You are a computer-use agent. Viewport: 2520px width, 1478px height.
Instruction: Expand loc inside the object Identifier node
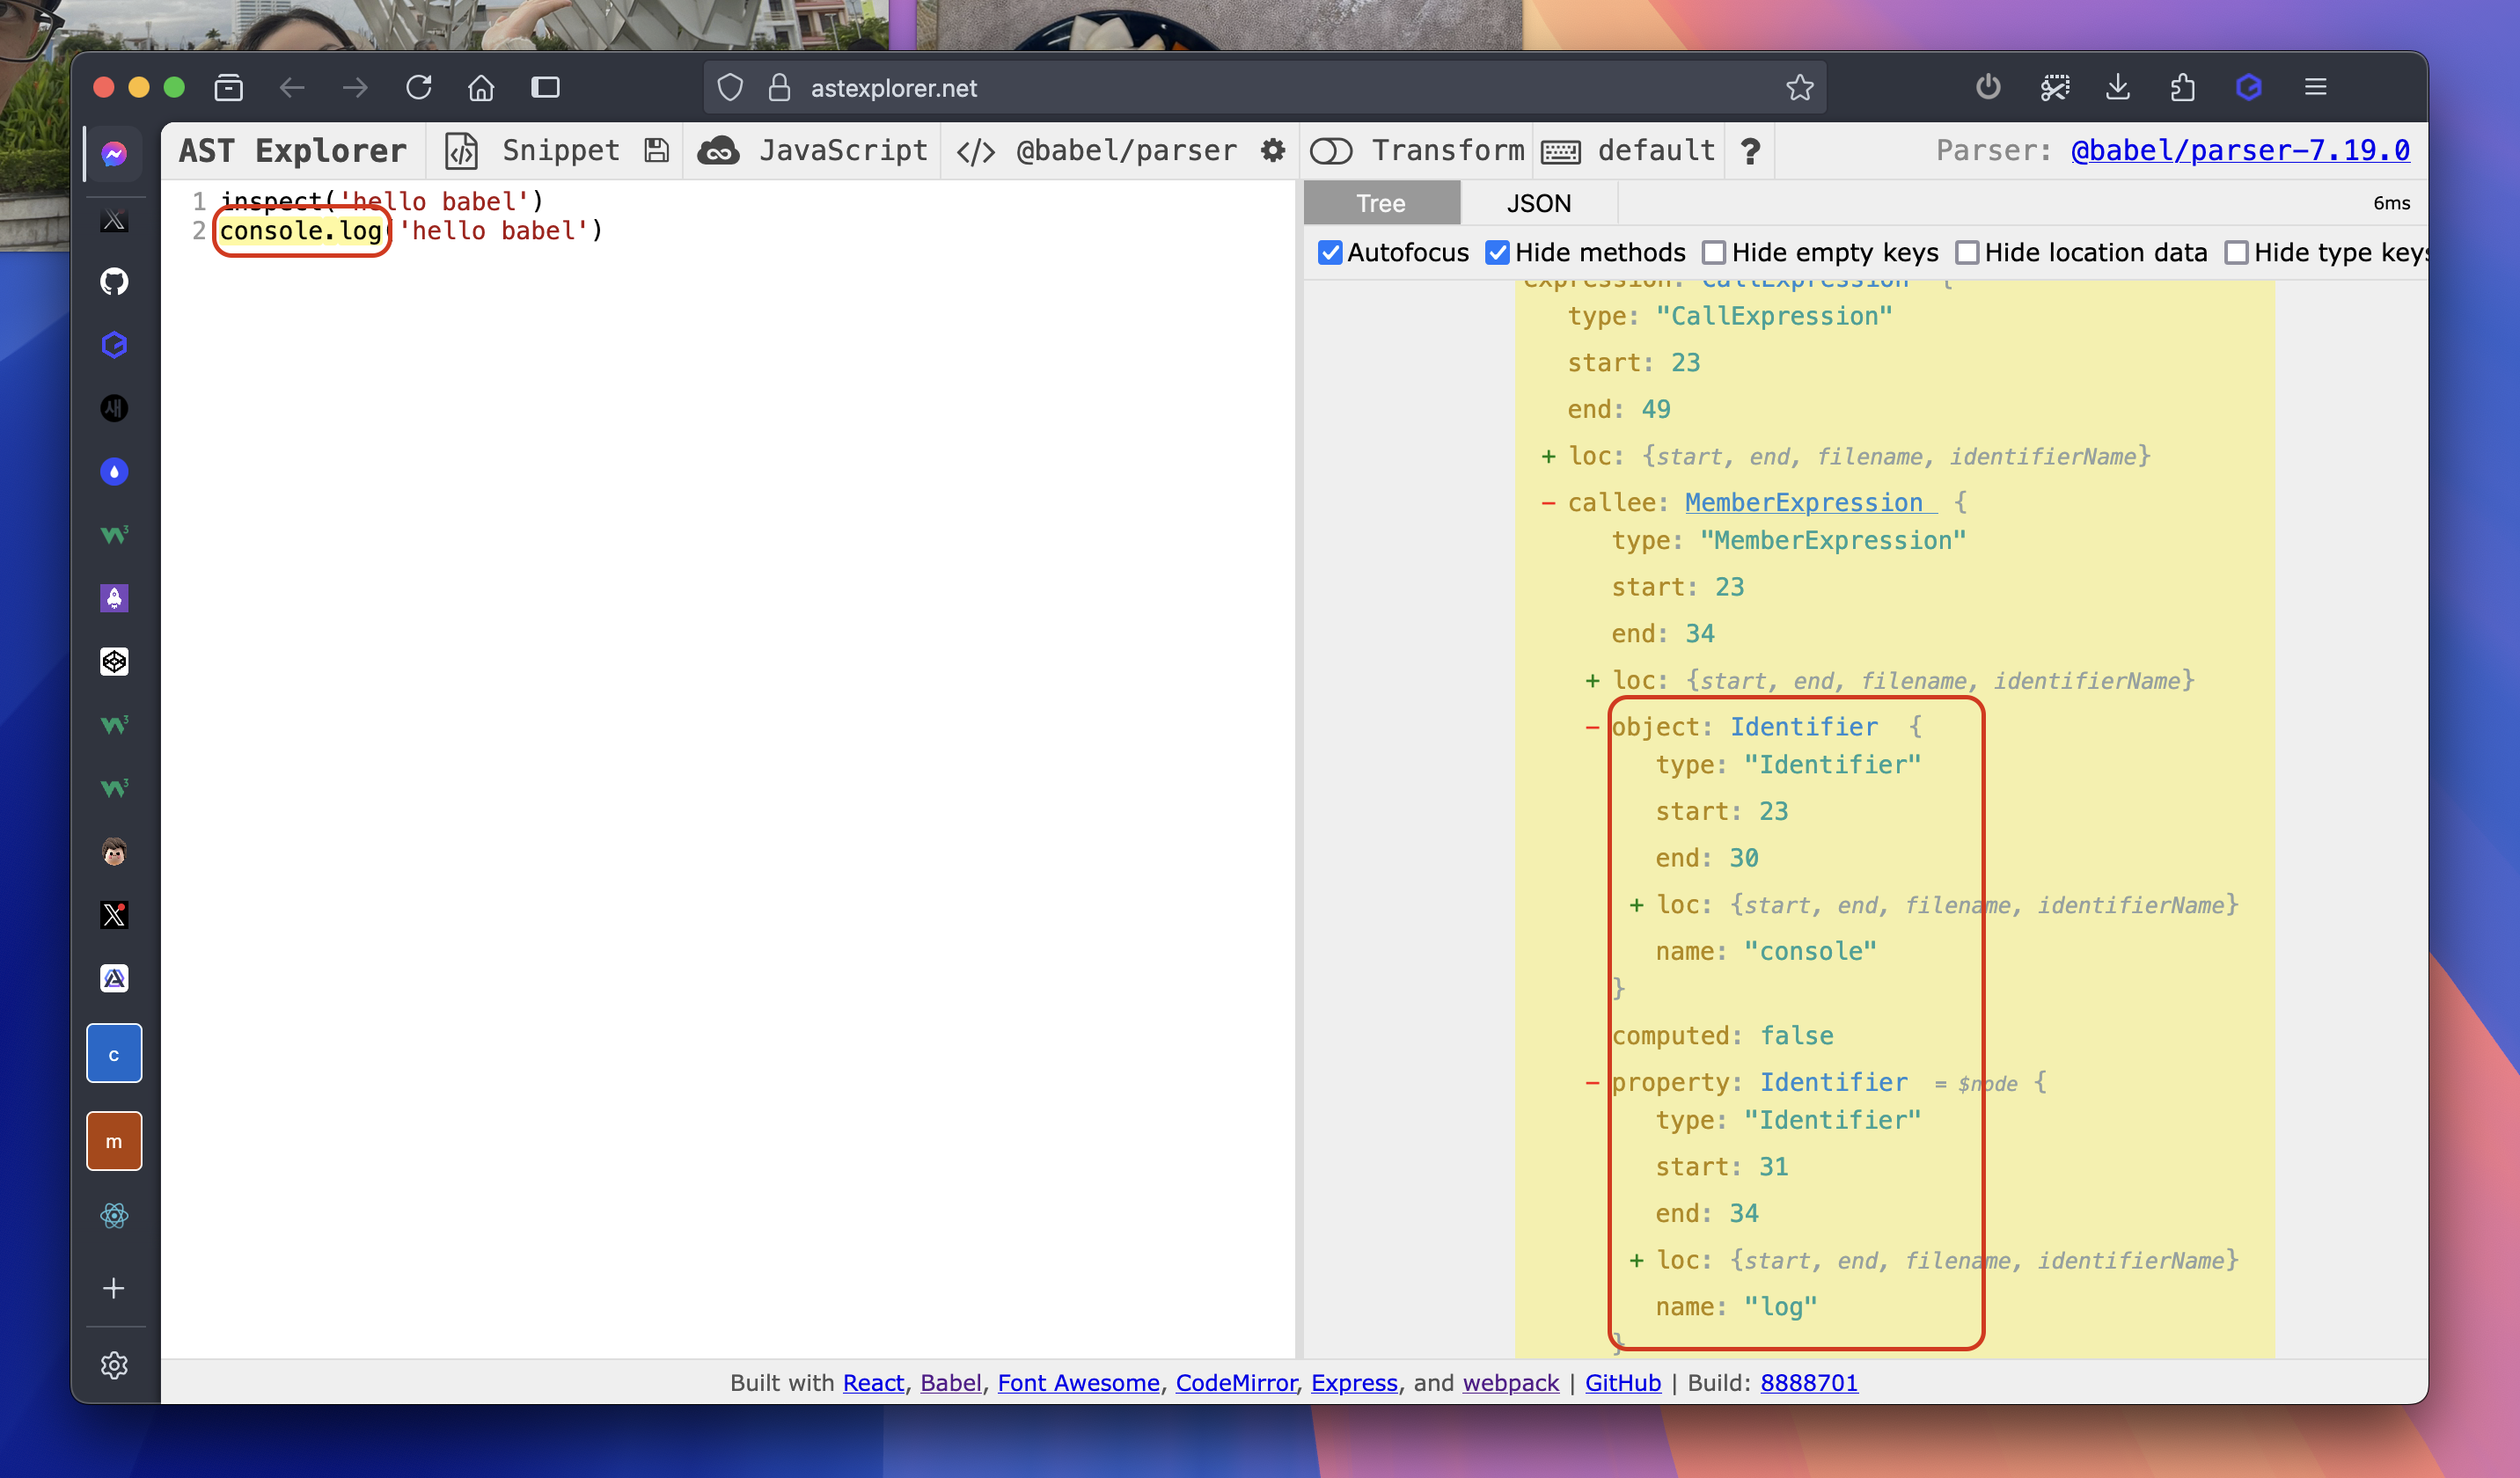tap(1636, 905)
